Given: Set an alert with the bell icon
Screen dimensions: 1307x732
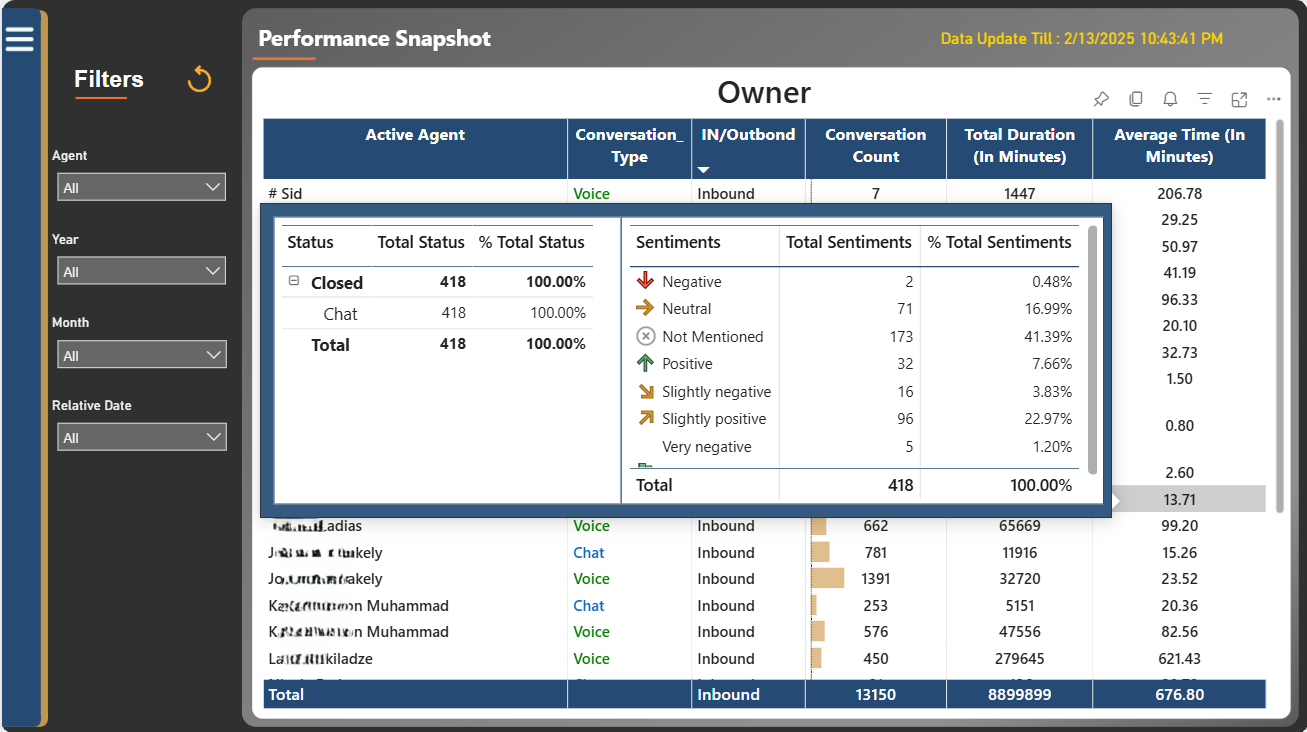Looking at the screenshot, I should [1170, 99].
